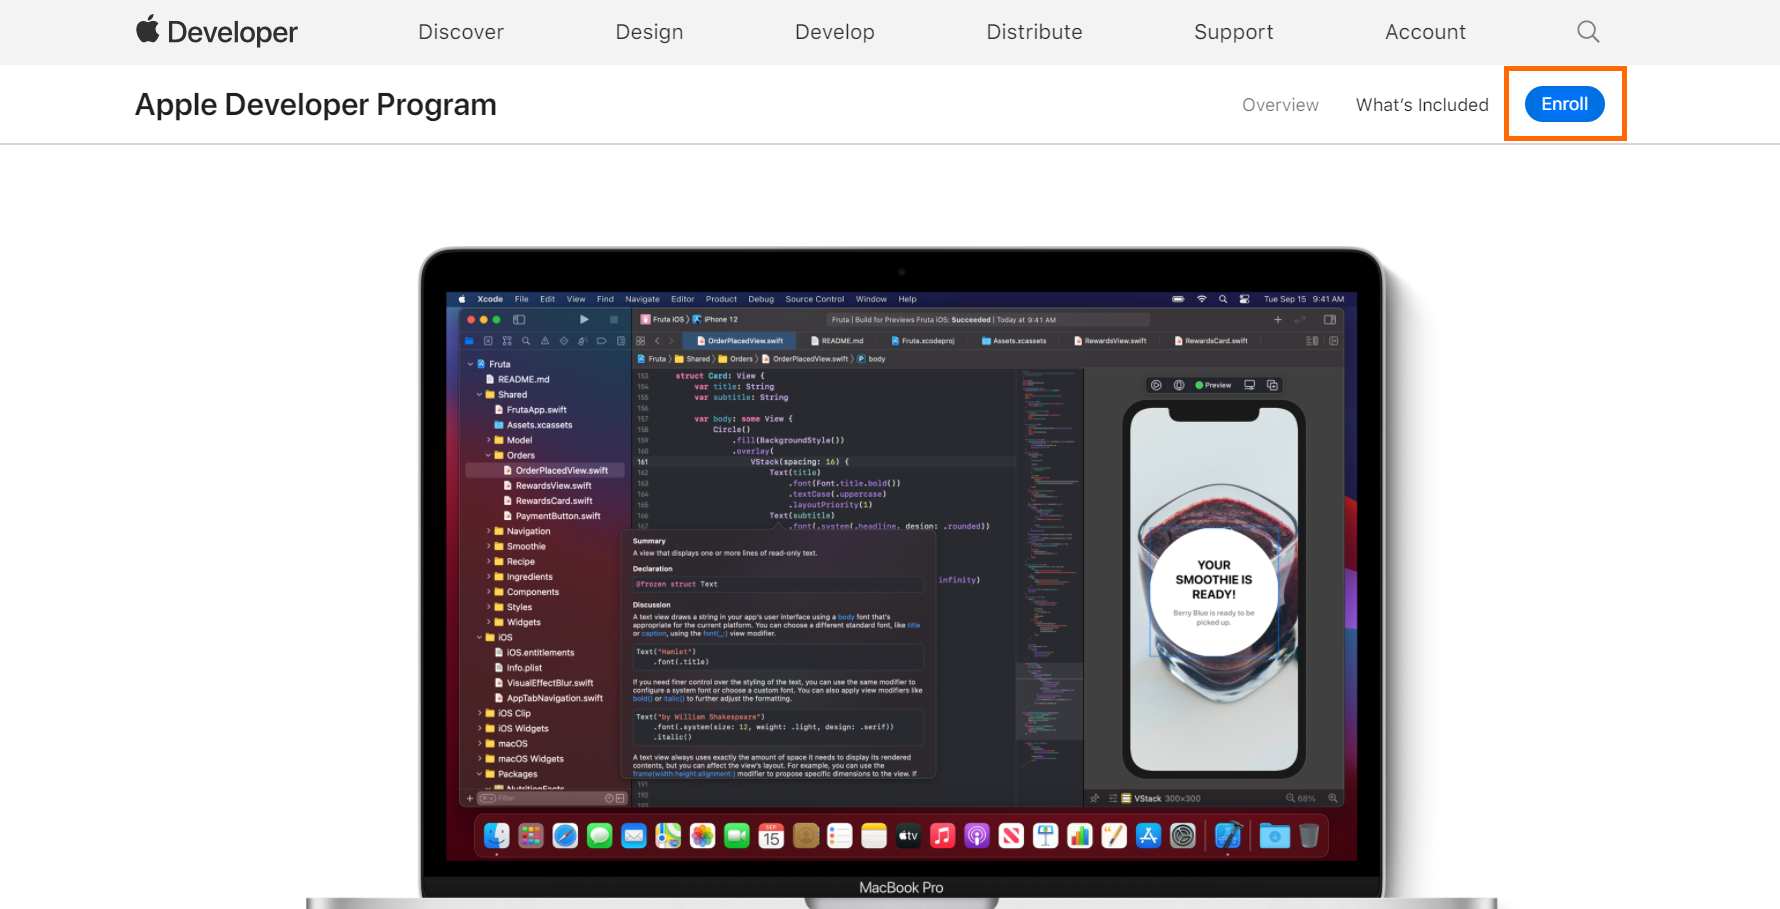Screen dimensions: 1780x909
Task: Expand the Styles folder
Action: tap(489, 607)
